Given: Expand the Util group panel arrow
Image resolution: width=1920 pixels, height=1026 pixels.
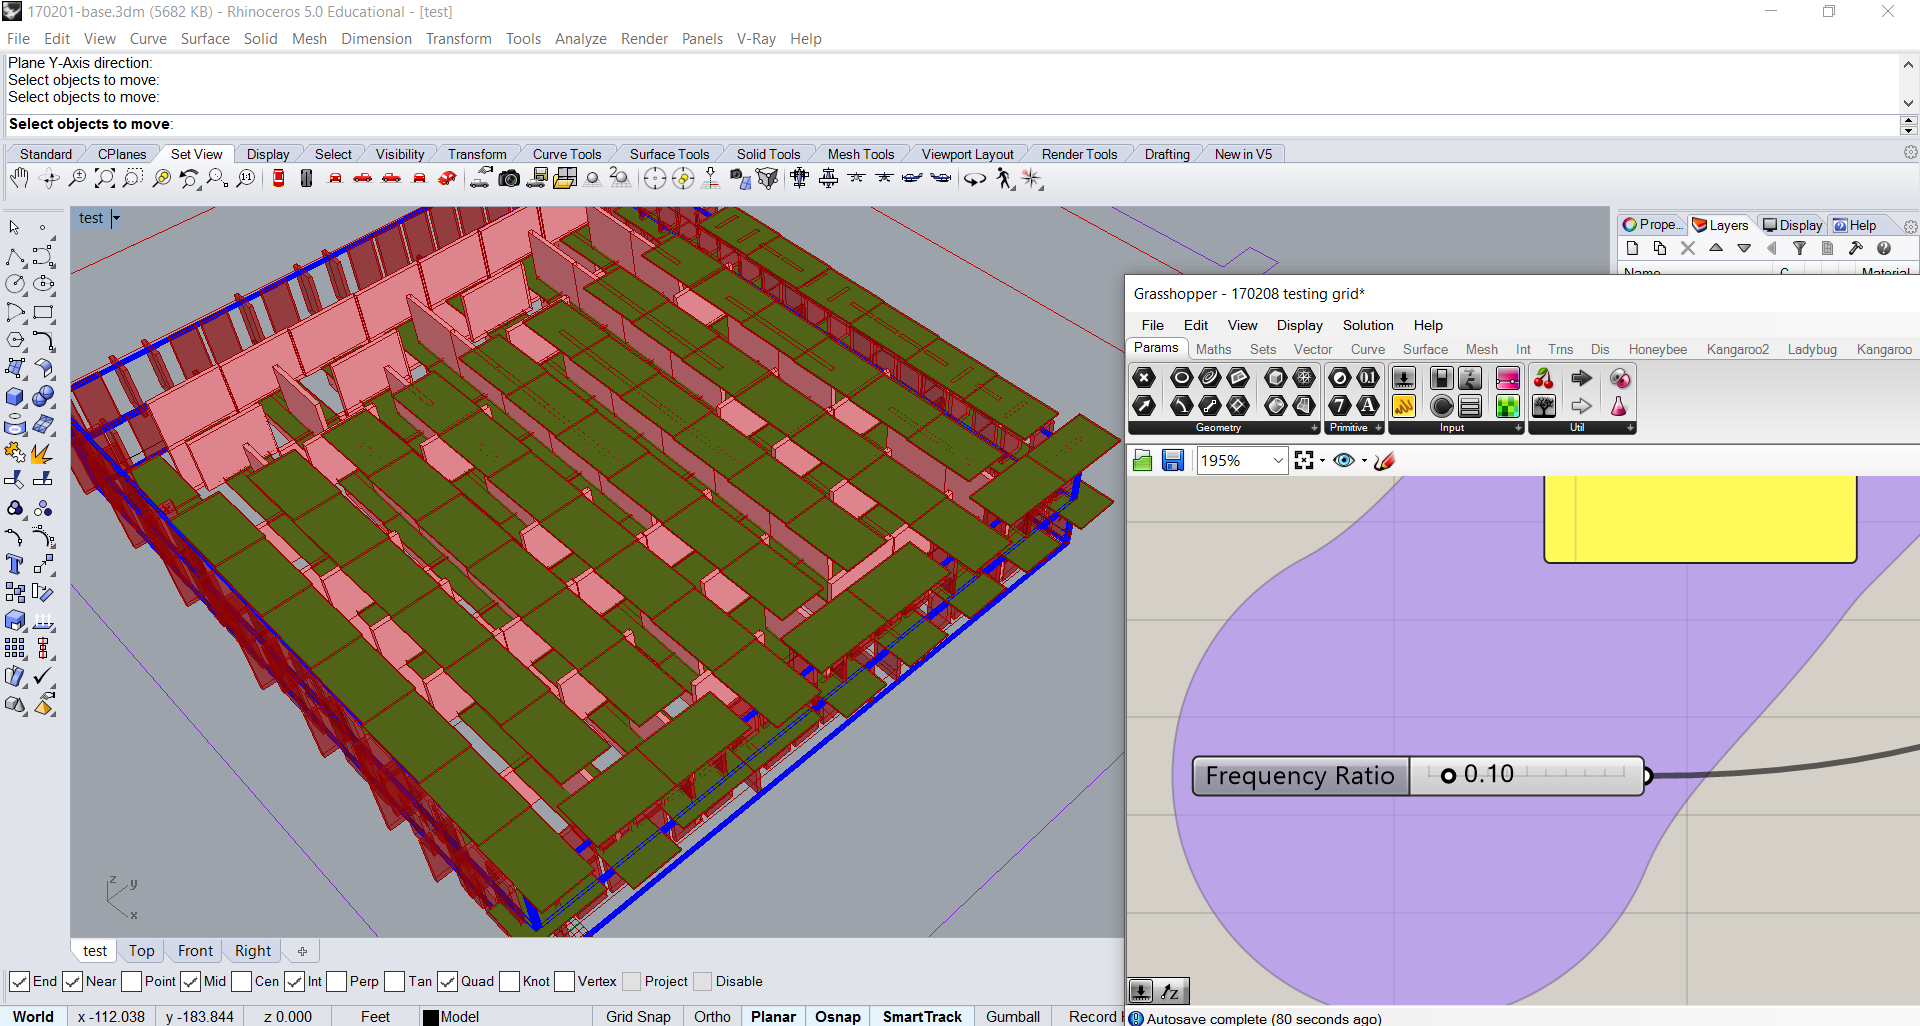Looking at the screenshot, I should [1630, 428].
